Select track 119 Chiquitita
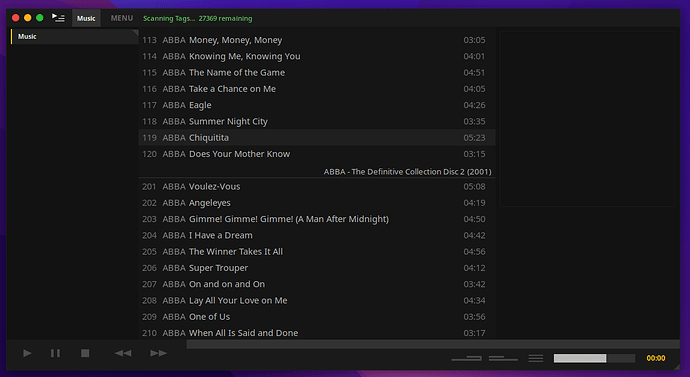The width and height of the screenshot is (690, 377). (317, 138)
